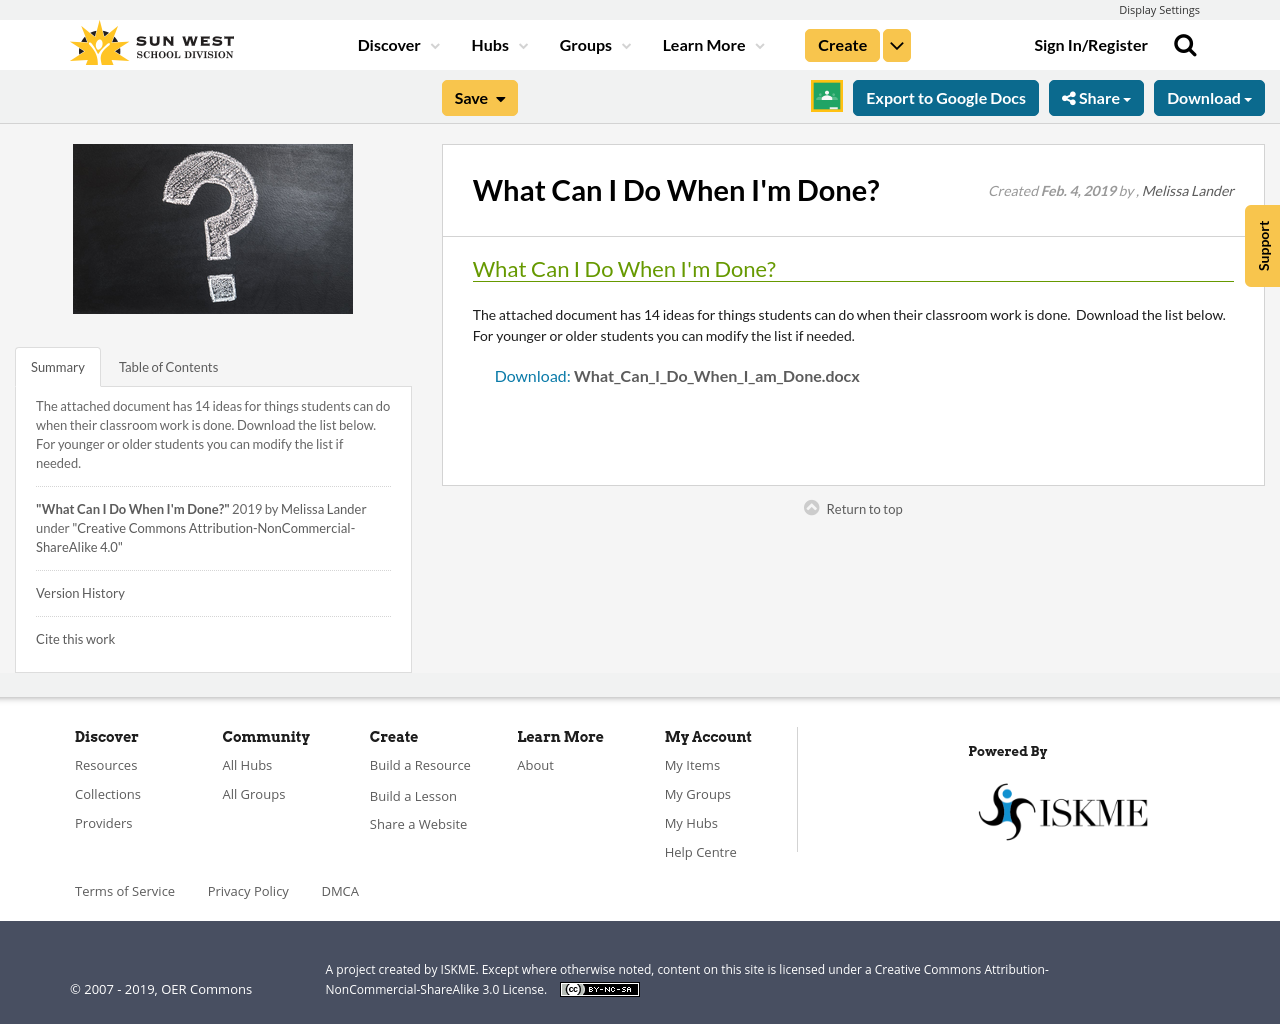Screen dimensions: 1280x1024
Task: Share resource to Google Classroom
Action: coord(826,97)
